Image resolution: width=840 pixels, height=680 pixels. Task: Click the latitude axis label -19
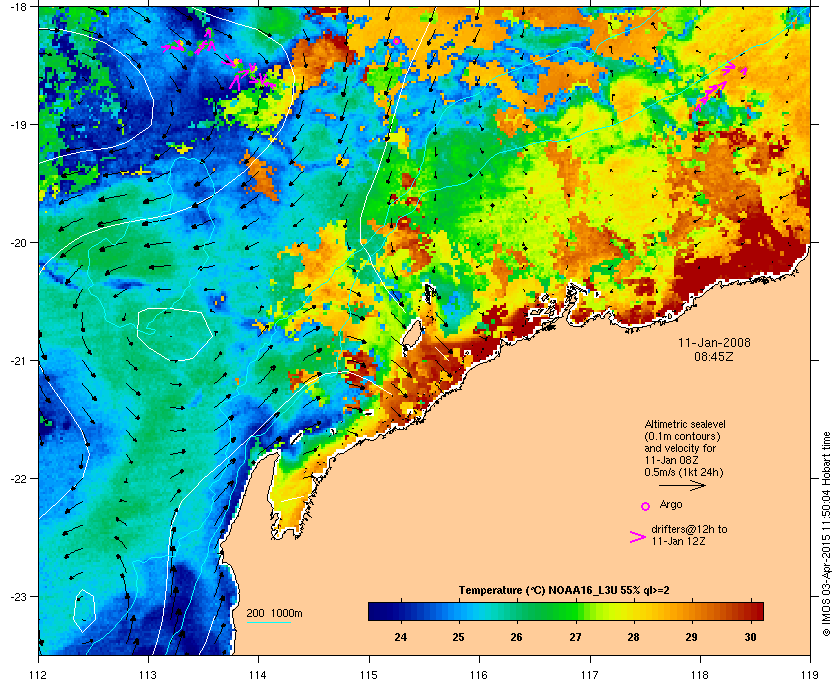18,125
